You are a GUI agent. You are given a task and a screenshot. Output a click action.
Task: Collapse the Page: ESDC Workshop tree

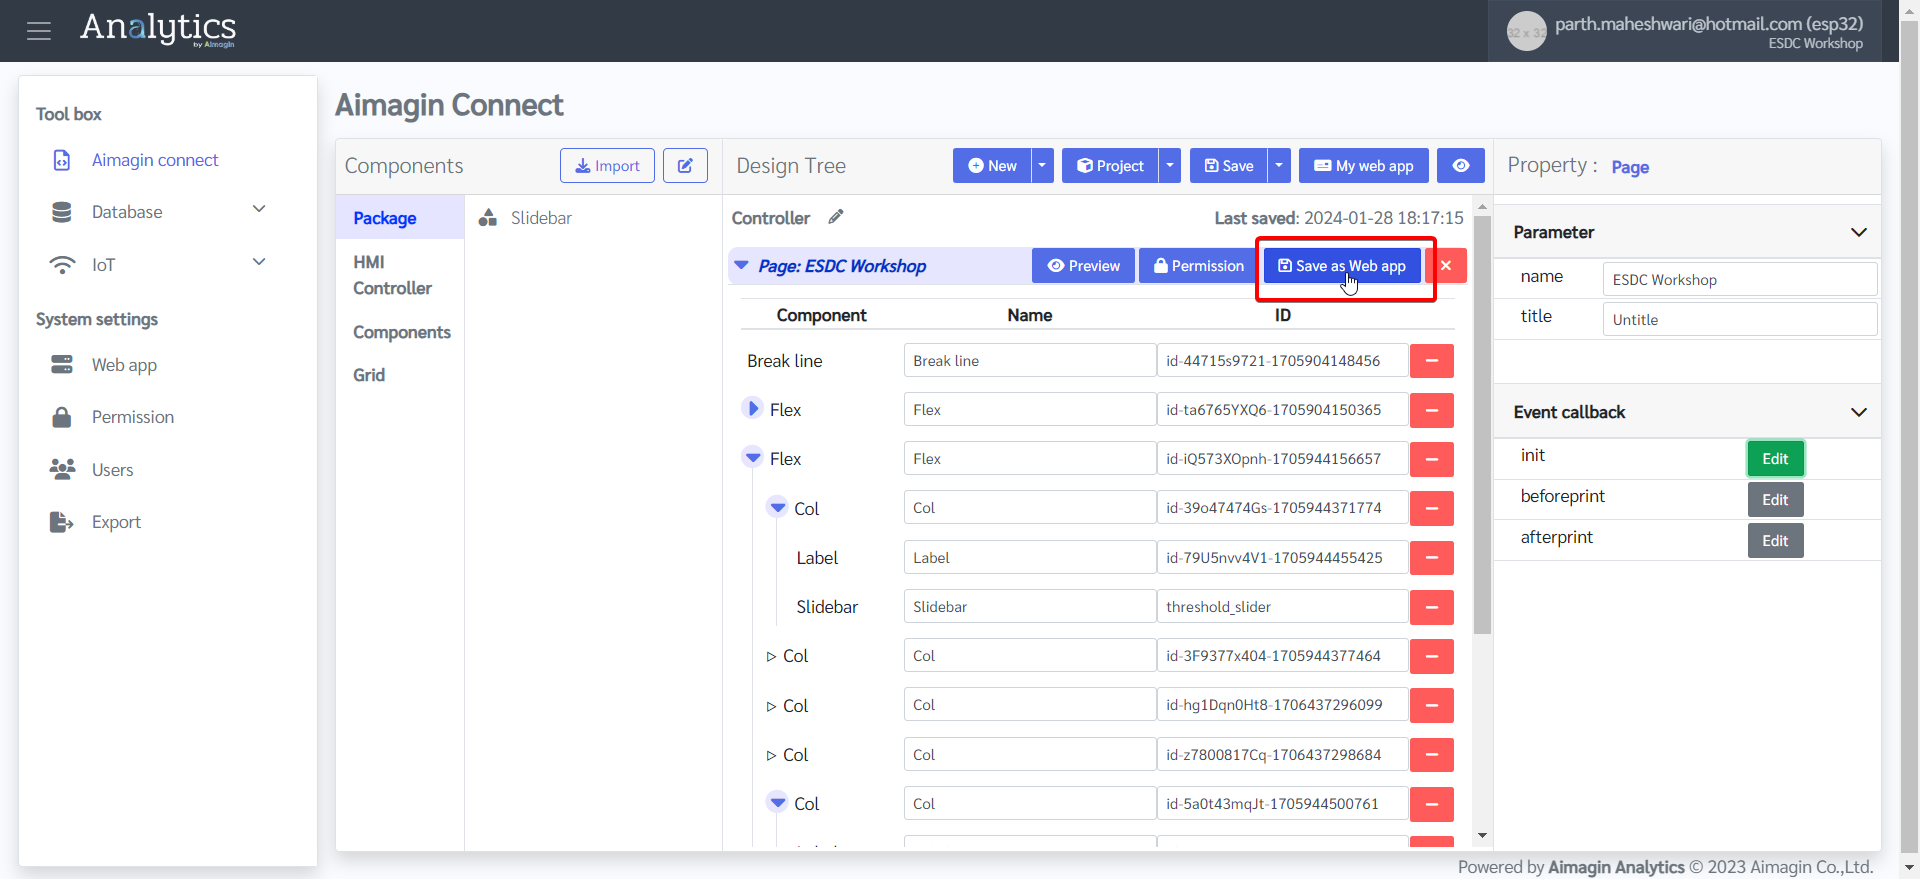point(742,266)
